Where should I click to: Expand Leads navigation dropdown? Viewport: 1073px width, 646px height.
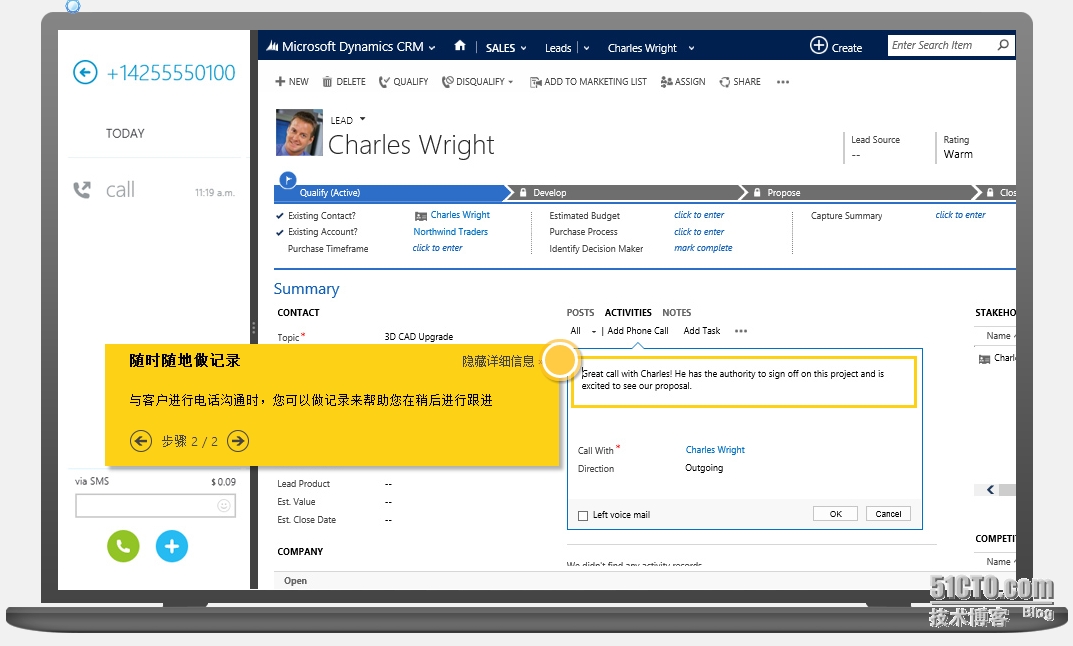pyautogui.click(x=586, y=48)
